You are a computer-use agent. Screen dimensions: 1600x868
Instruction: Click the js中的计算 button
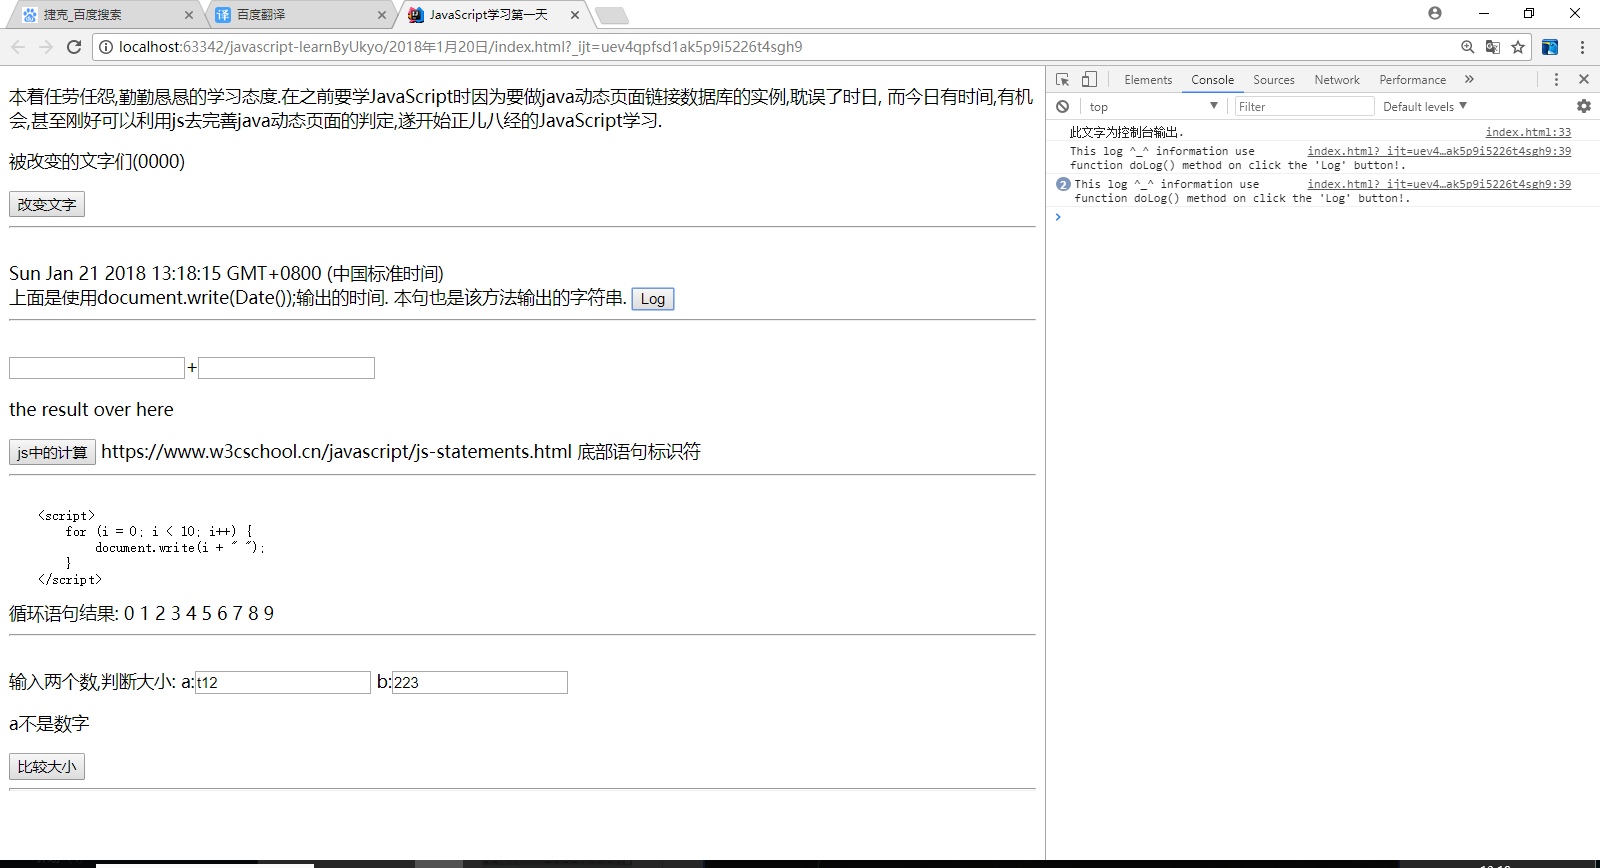tap(52, 452)
